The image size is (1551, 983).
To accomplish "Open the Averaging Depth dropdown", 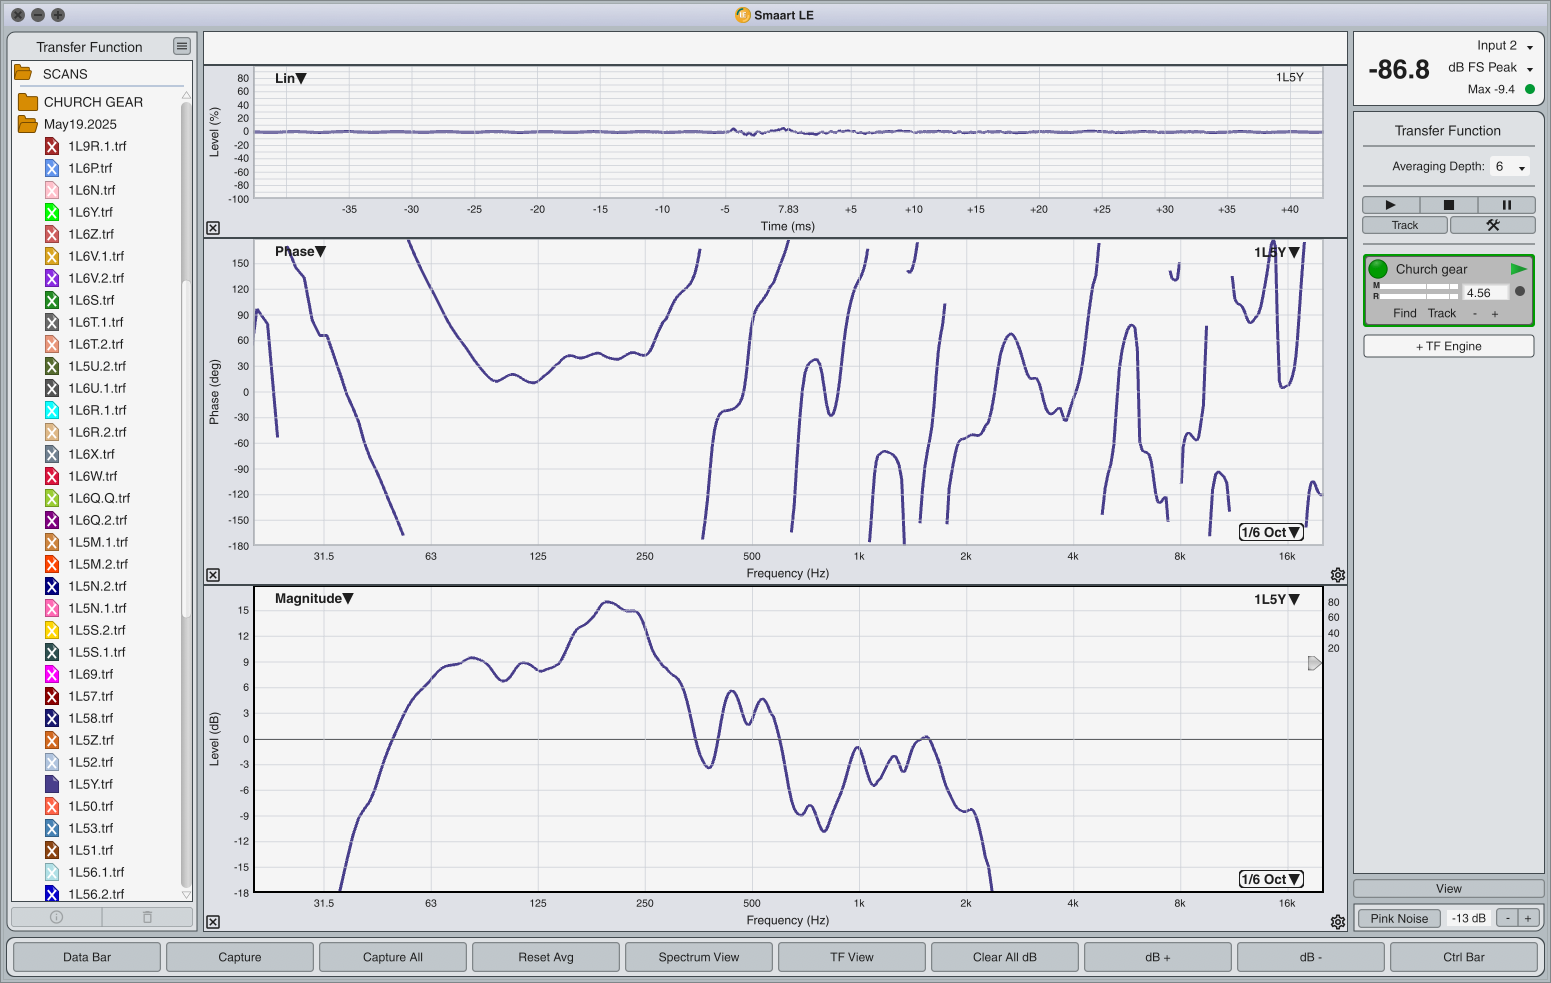I will [1509, 167].
